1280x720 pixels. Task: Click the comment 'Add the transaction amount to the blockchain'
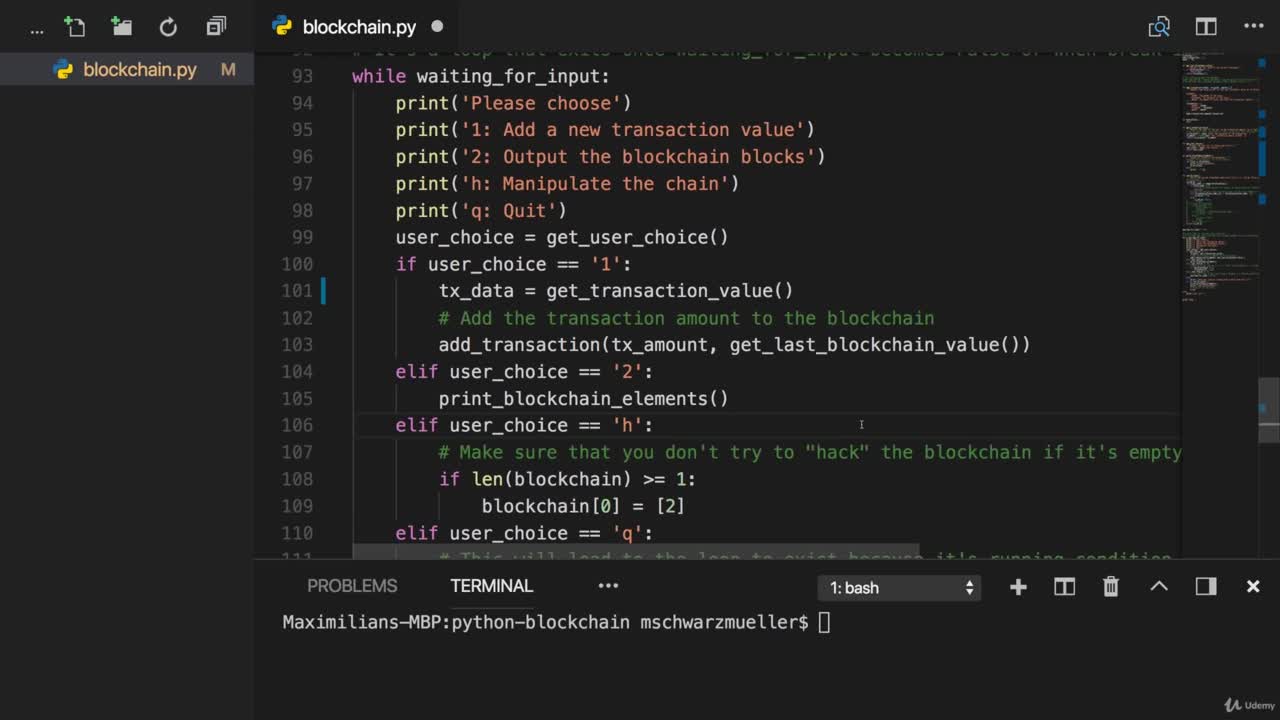pos(686,318)
